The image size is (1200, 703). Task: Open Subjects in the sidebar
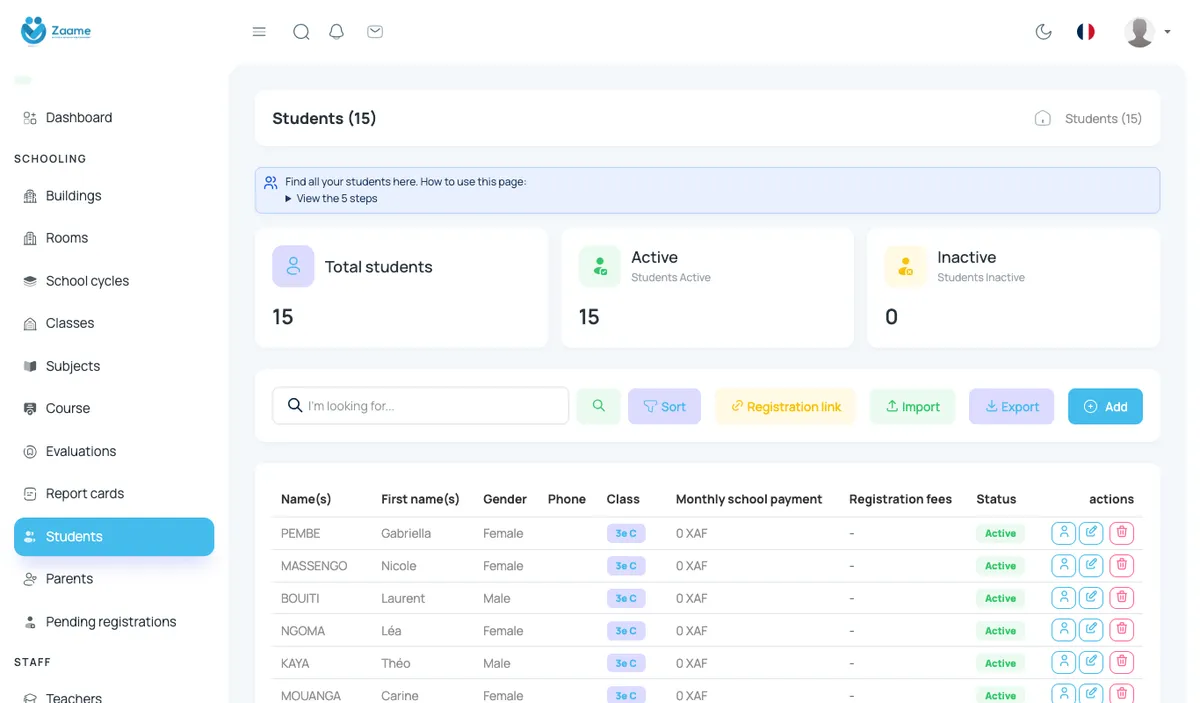pos(114,366)
